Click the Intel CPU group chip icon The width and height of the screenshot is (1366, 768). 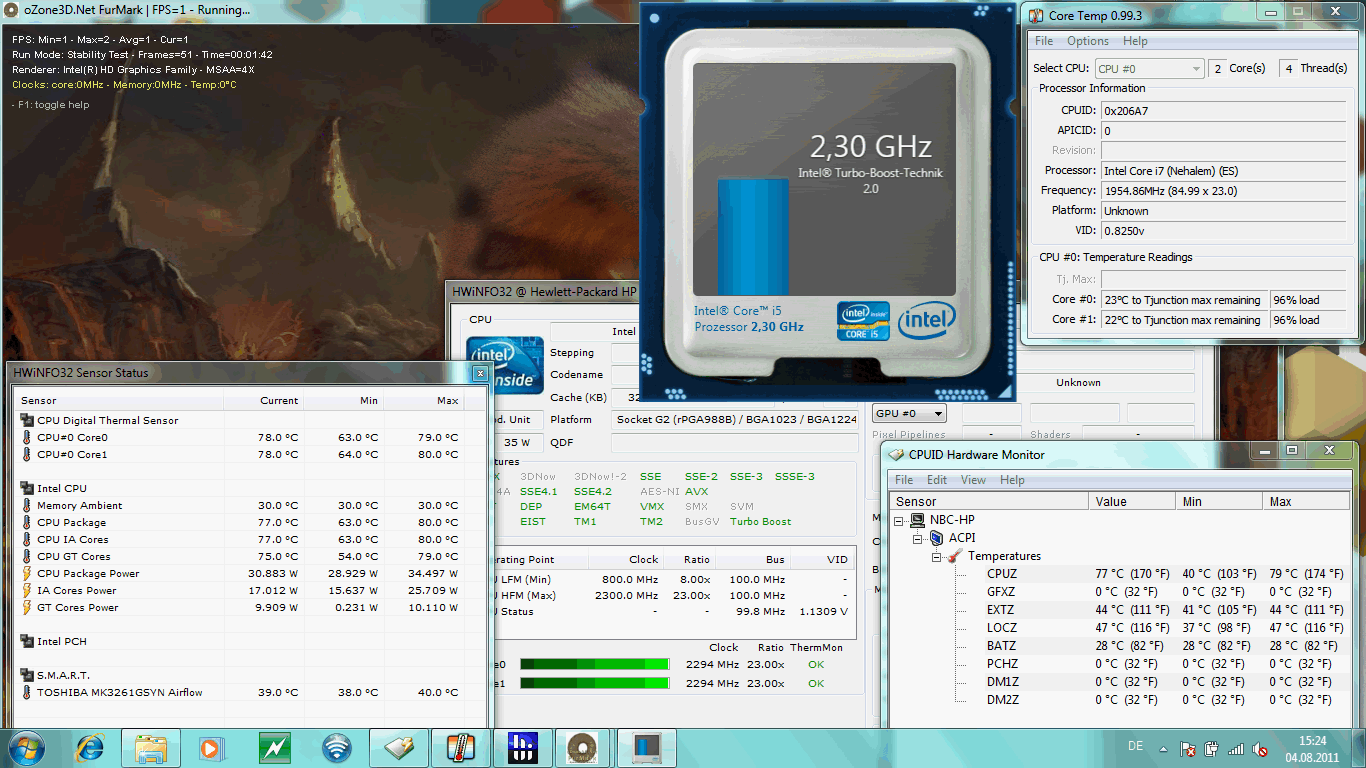pos(27,488)
